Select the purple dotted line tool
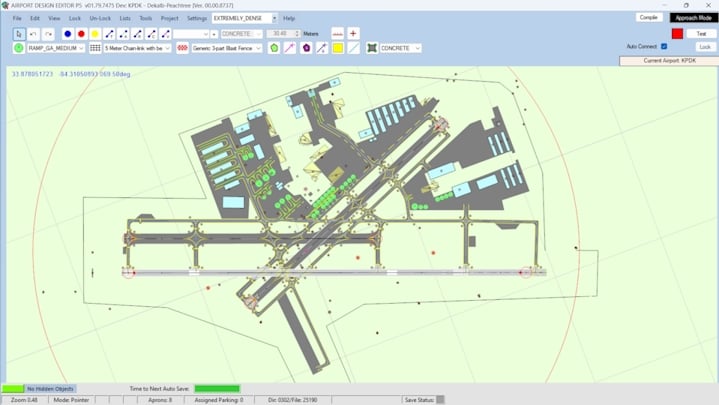 click(x=322, y=48)
